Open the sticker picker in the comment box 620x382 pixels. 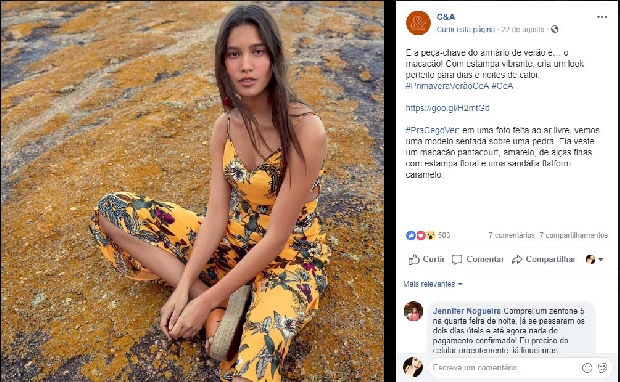(x=602, y=368)
